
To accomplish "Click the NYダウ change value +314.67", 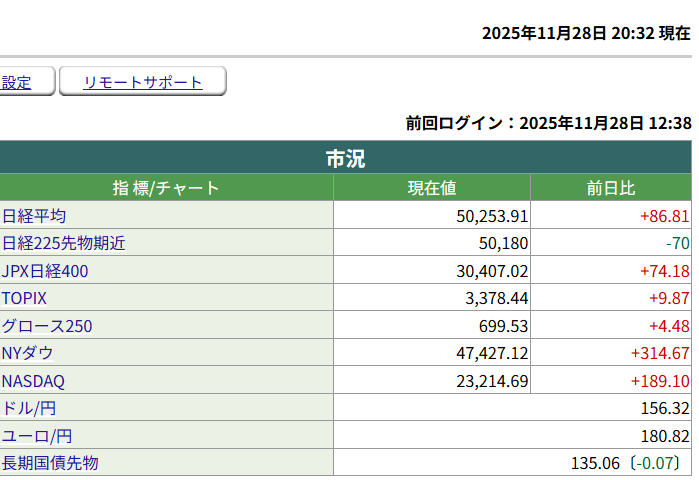I will pos(660,353).
